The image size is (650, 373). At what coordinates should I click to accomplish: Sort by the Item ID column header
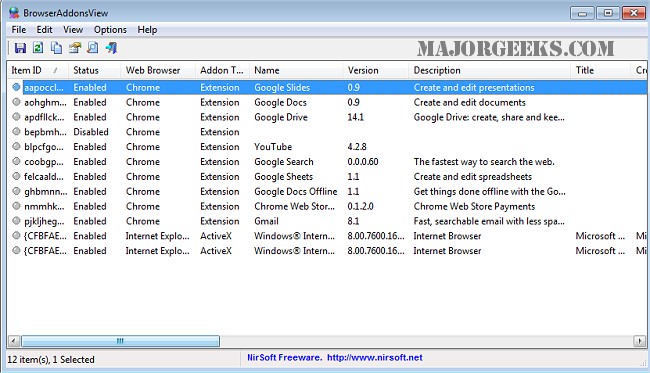[38, 70]
